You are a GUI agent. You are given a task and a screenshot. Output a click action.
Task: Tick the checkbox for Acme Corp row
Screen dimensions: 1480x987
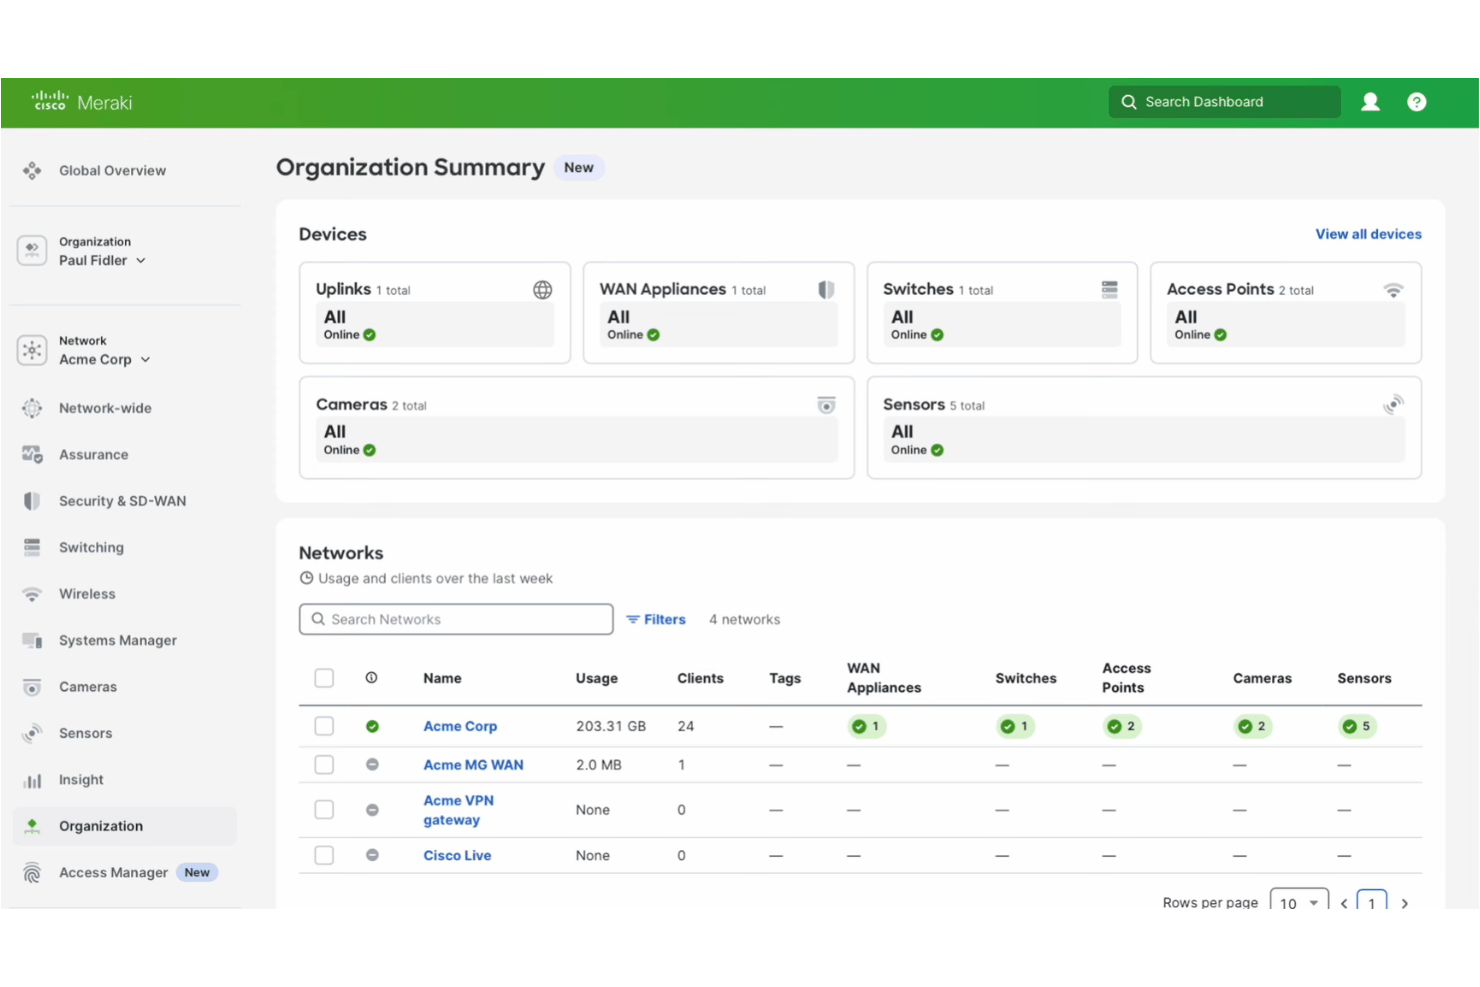[x=324, y=726]
